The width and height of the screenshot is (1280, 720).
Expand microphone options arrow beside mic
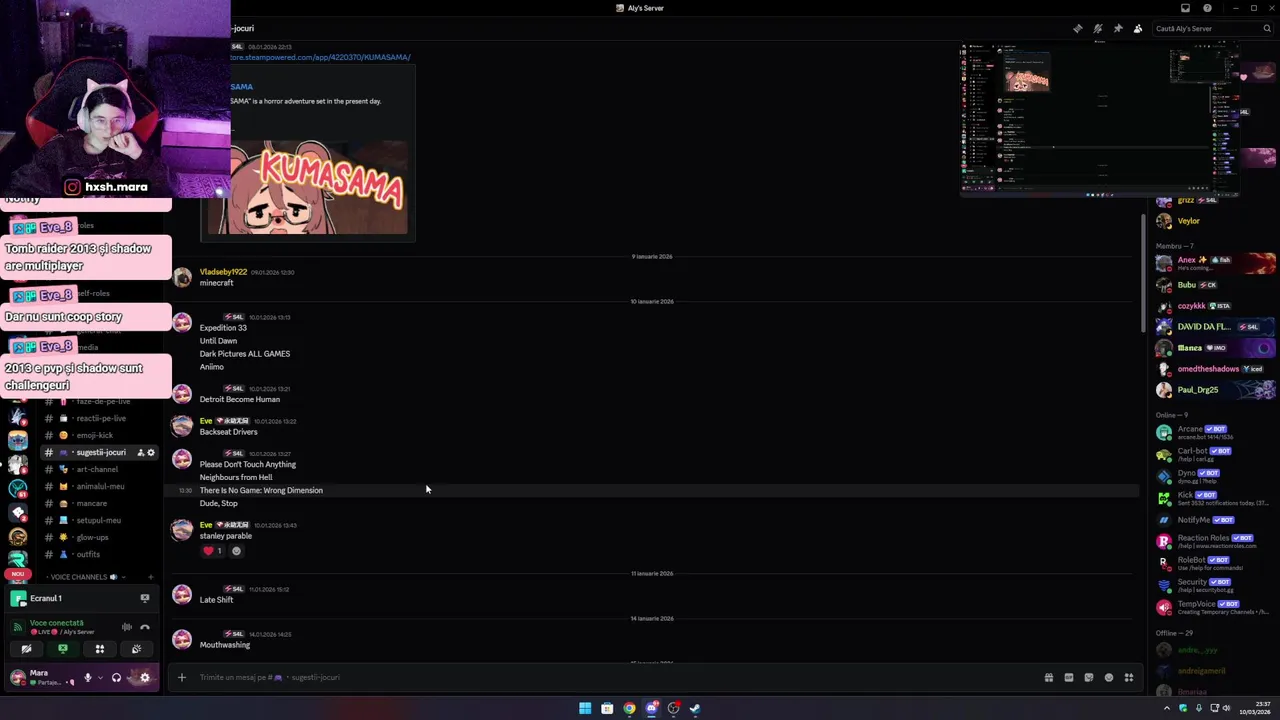coord(99,678)
